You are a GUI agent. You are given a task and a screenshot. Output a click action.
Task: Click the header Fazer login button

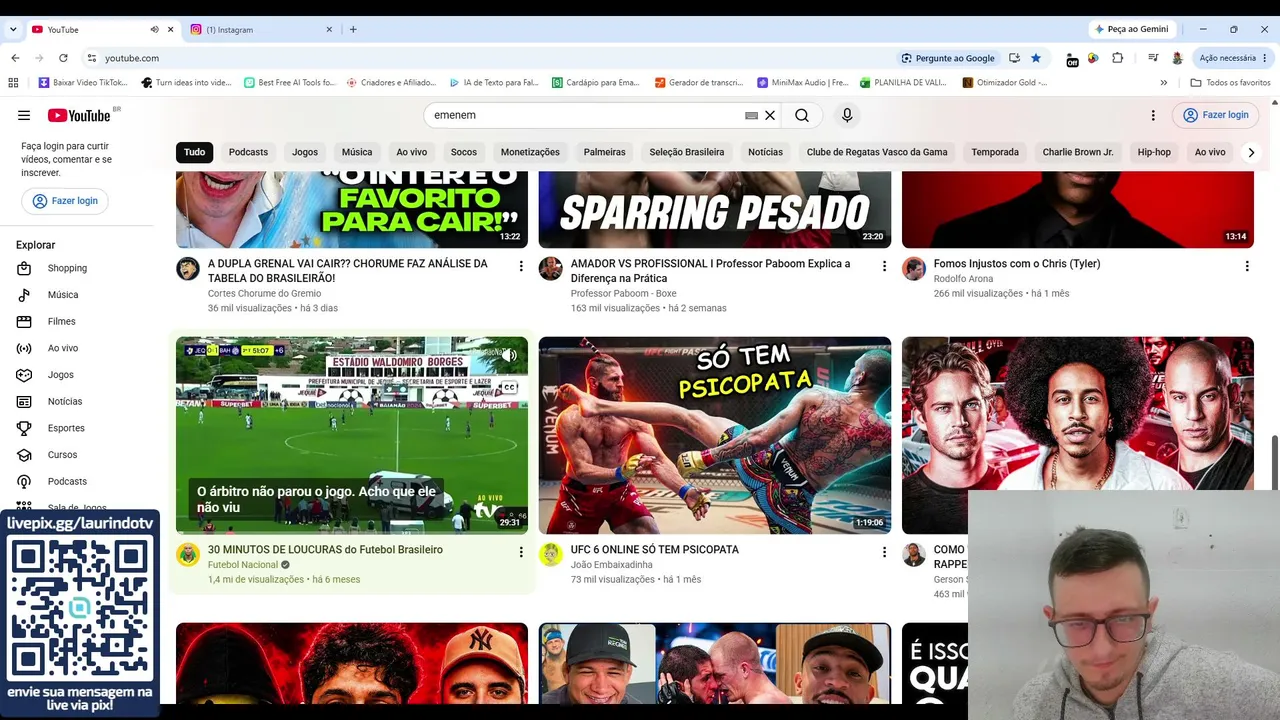1216,115
